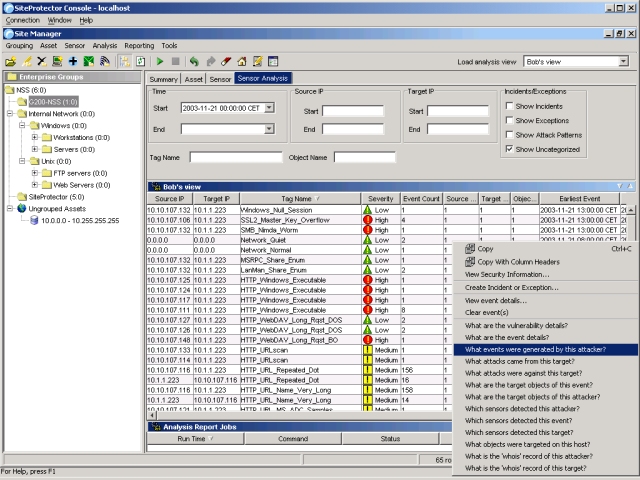
Task: Switch to the Asset tab
Action: tap(193, 79)
